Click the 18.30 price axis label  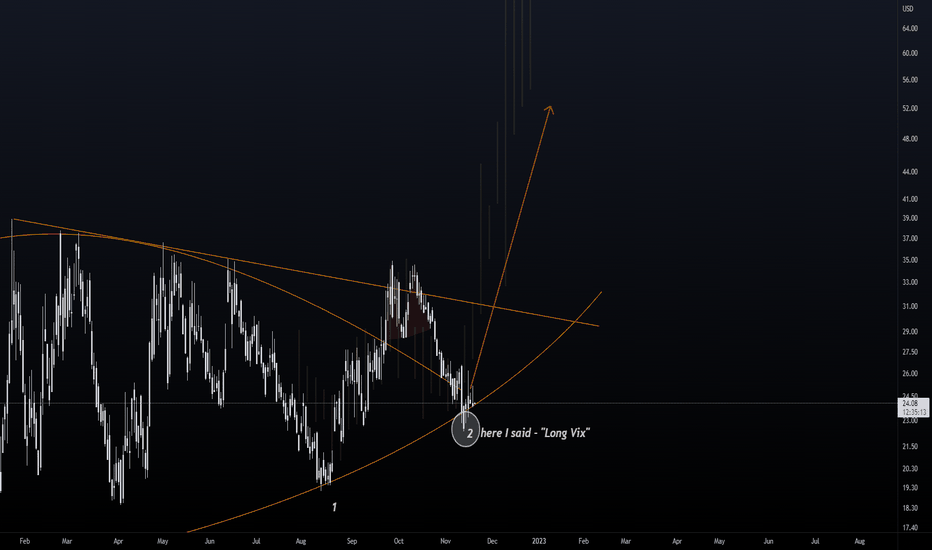[x=910, y=508]
